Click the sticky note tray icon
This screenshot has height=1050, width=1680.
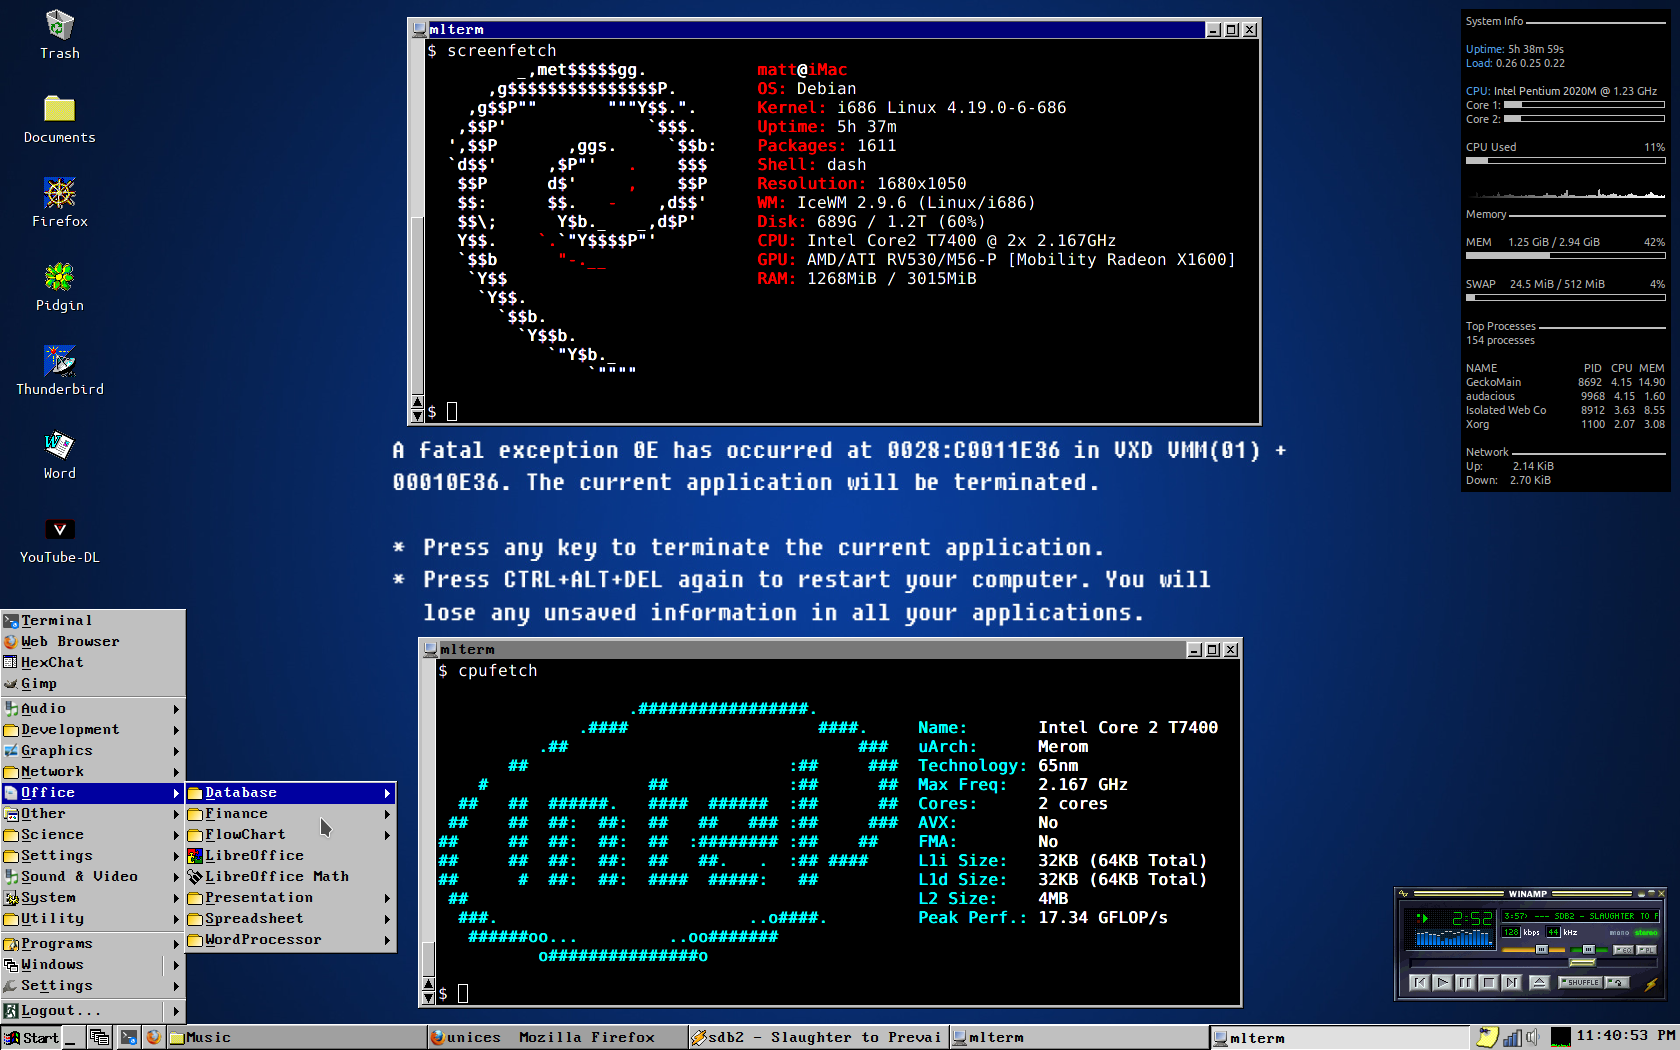pyautogui.click(x=1487, y=1037)
